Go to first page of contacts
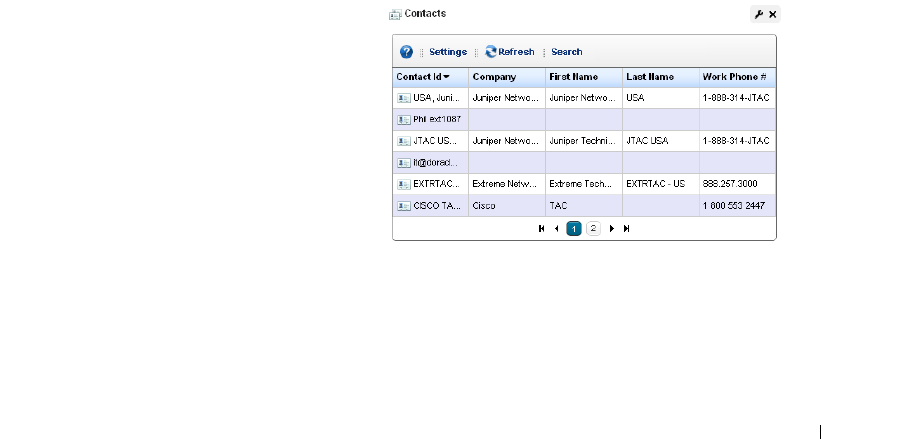Screen dimensions: 900x439 pos(541,228)
